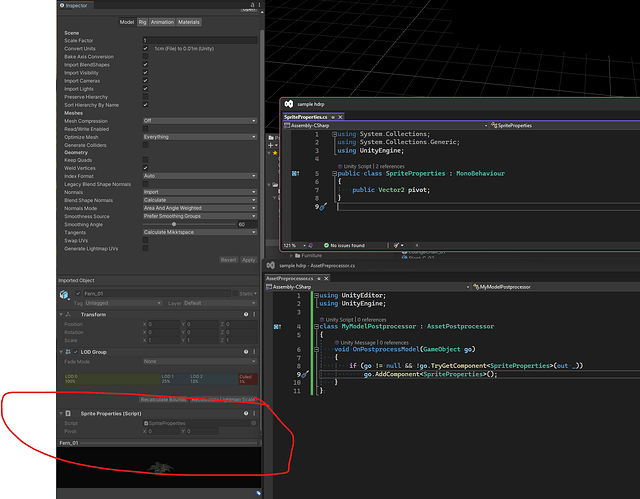Screen dimensions: 640x499
Task: Open the Normals Mode dropdown
Action: pos(200,208)
